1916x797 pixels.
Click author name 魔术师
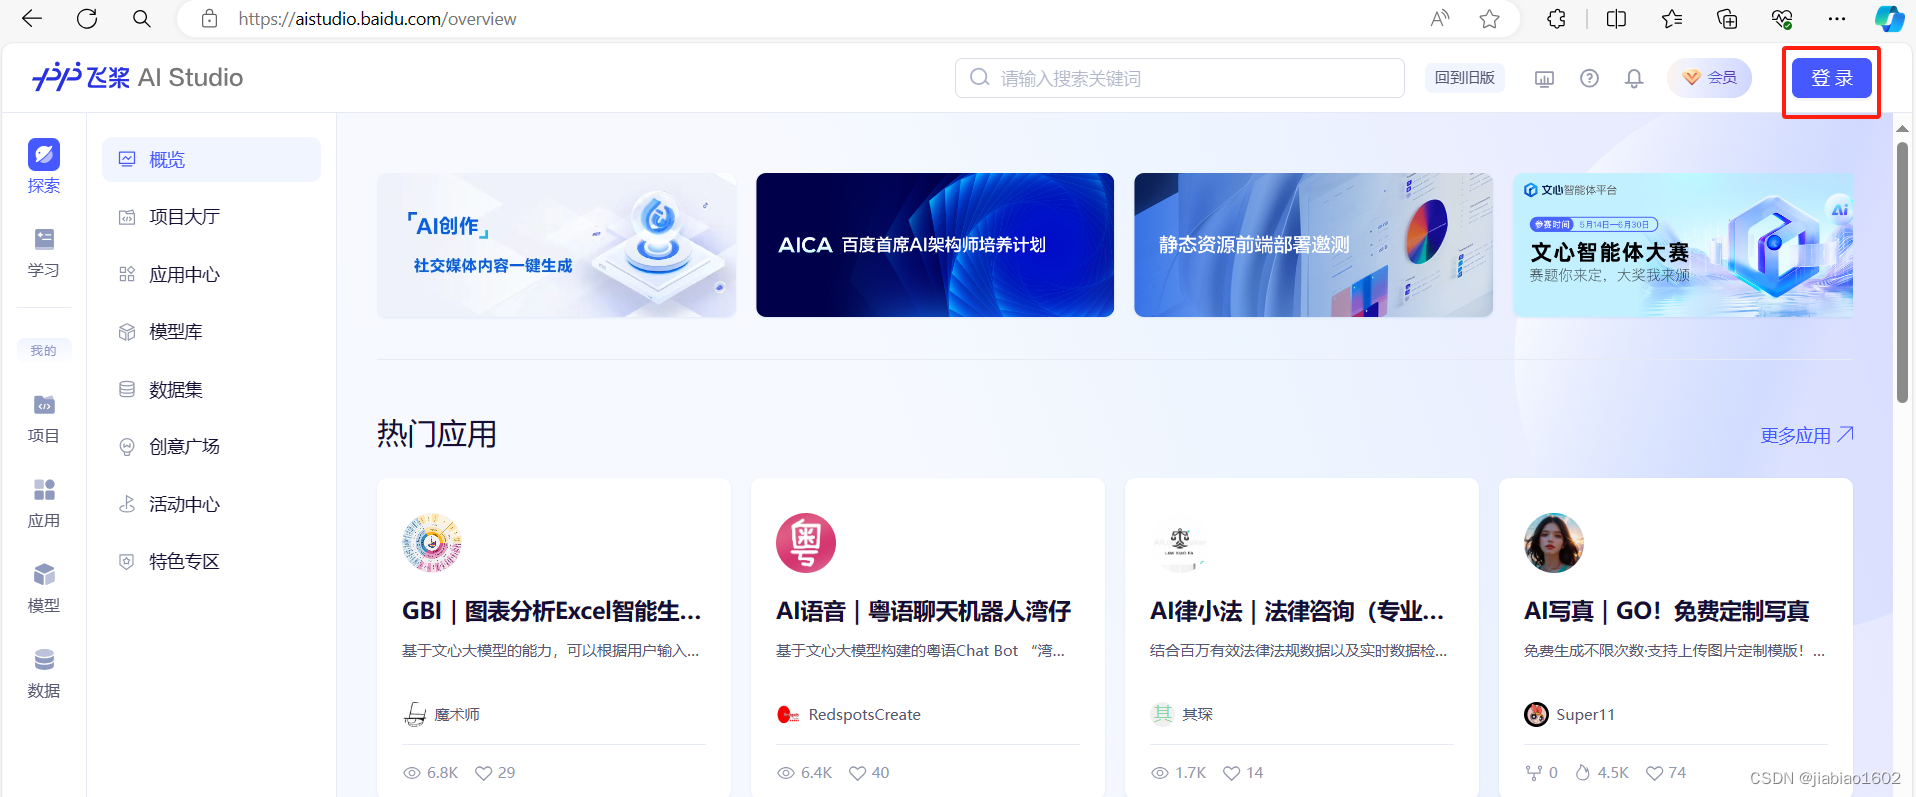(x=457, y=715)
